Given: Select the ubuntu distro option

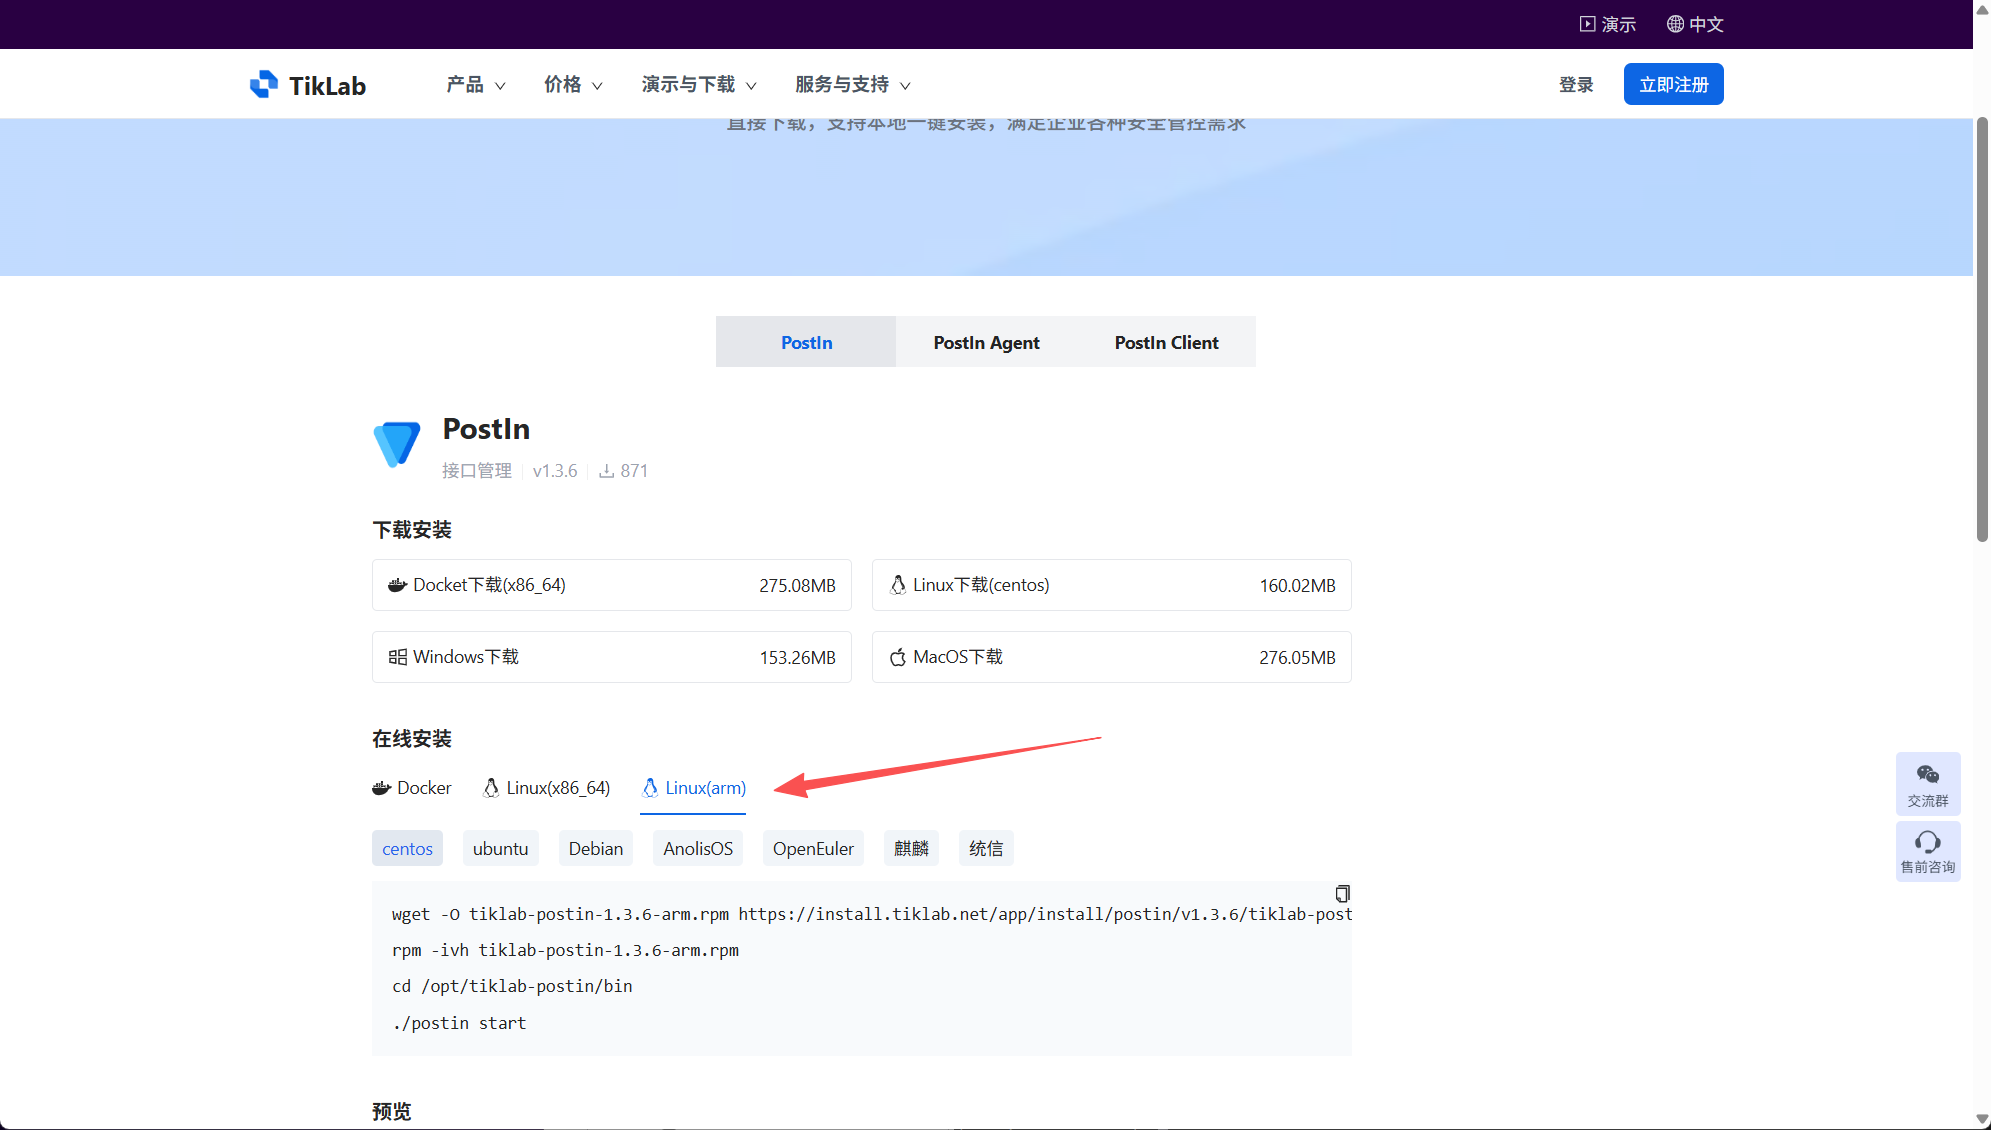Looking at the screenshot, I should click(x=500, y=848).
